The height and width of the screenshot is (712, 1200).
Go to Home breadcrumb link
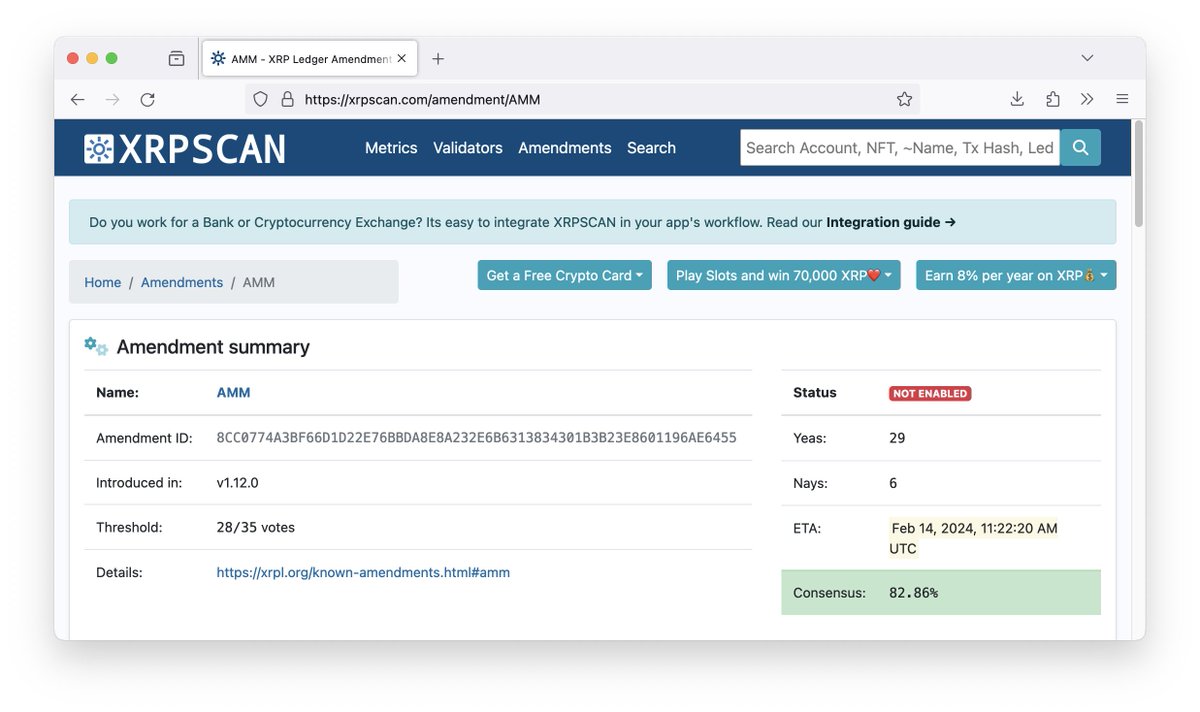tap(102, 282)
